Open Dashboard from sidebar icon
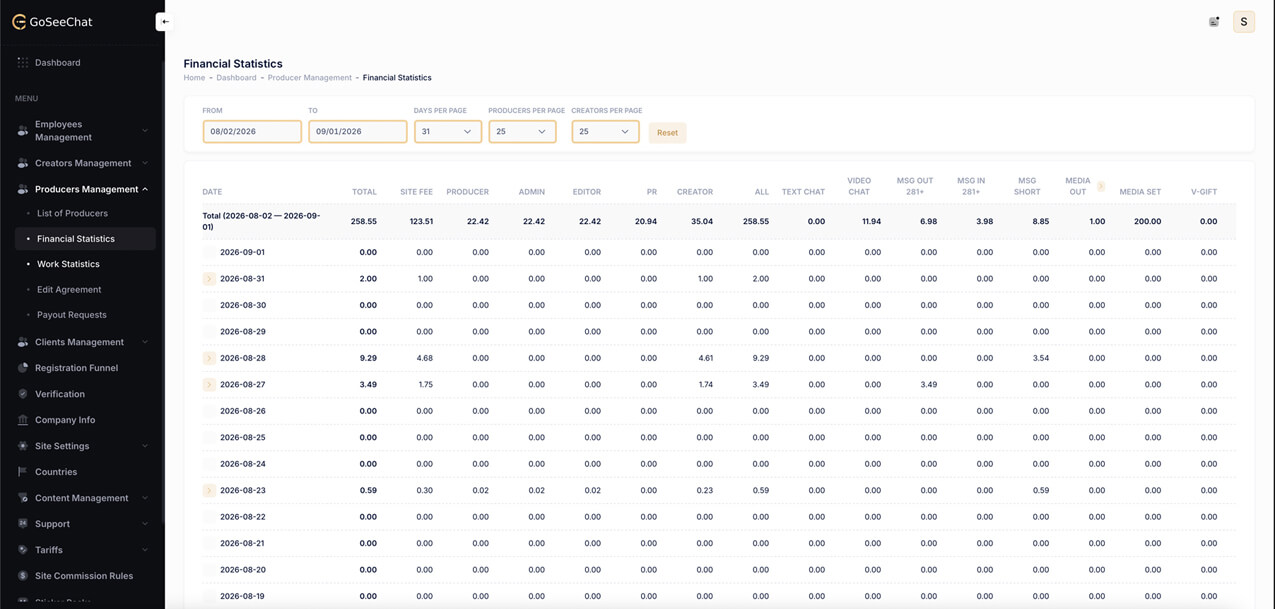 [x=22, y=63]
